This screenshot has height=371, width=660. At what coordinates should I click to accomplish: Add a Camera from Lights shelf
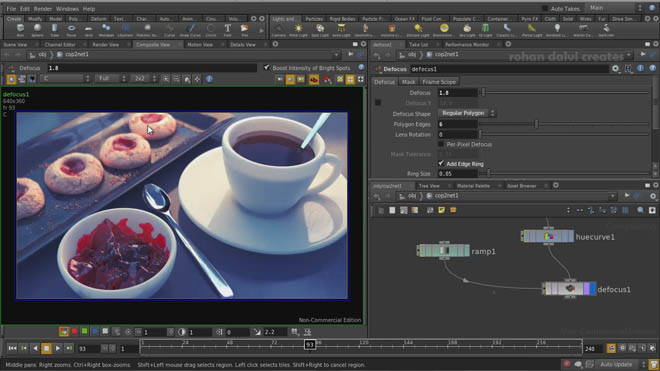(278, 30)
